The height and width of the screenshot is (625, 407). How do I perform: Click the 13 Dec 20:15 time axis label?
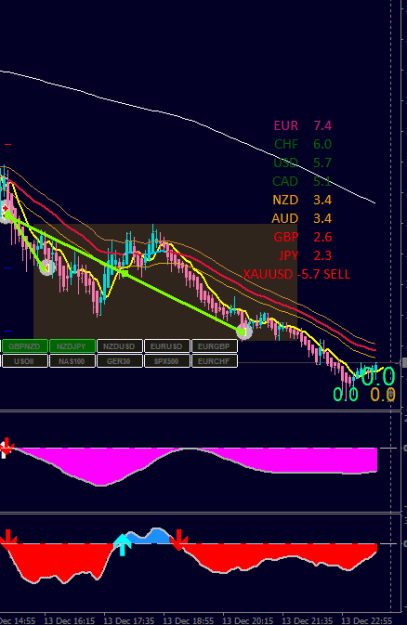click(248, 621)
